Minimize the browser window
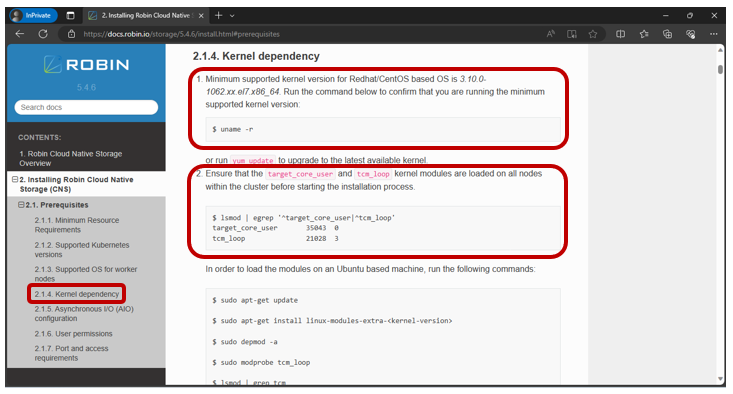Viewport: 733px width, 394px height. pos(666,15)
